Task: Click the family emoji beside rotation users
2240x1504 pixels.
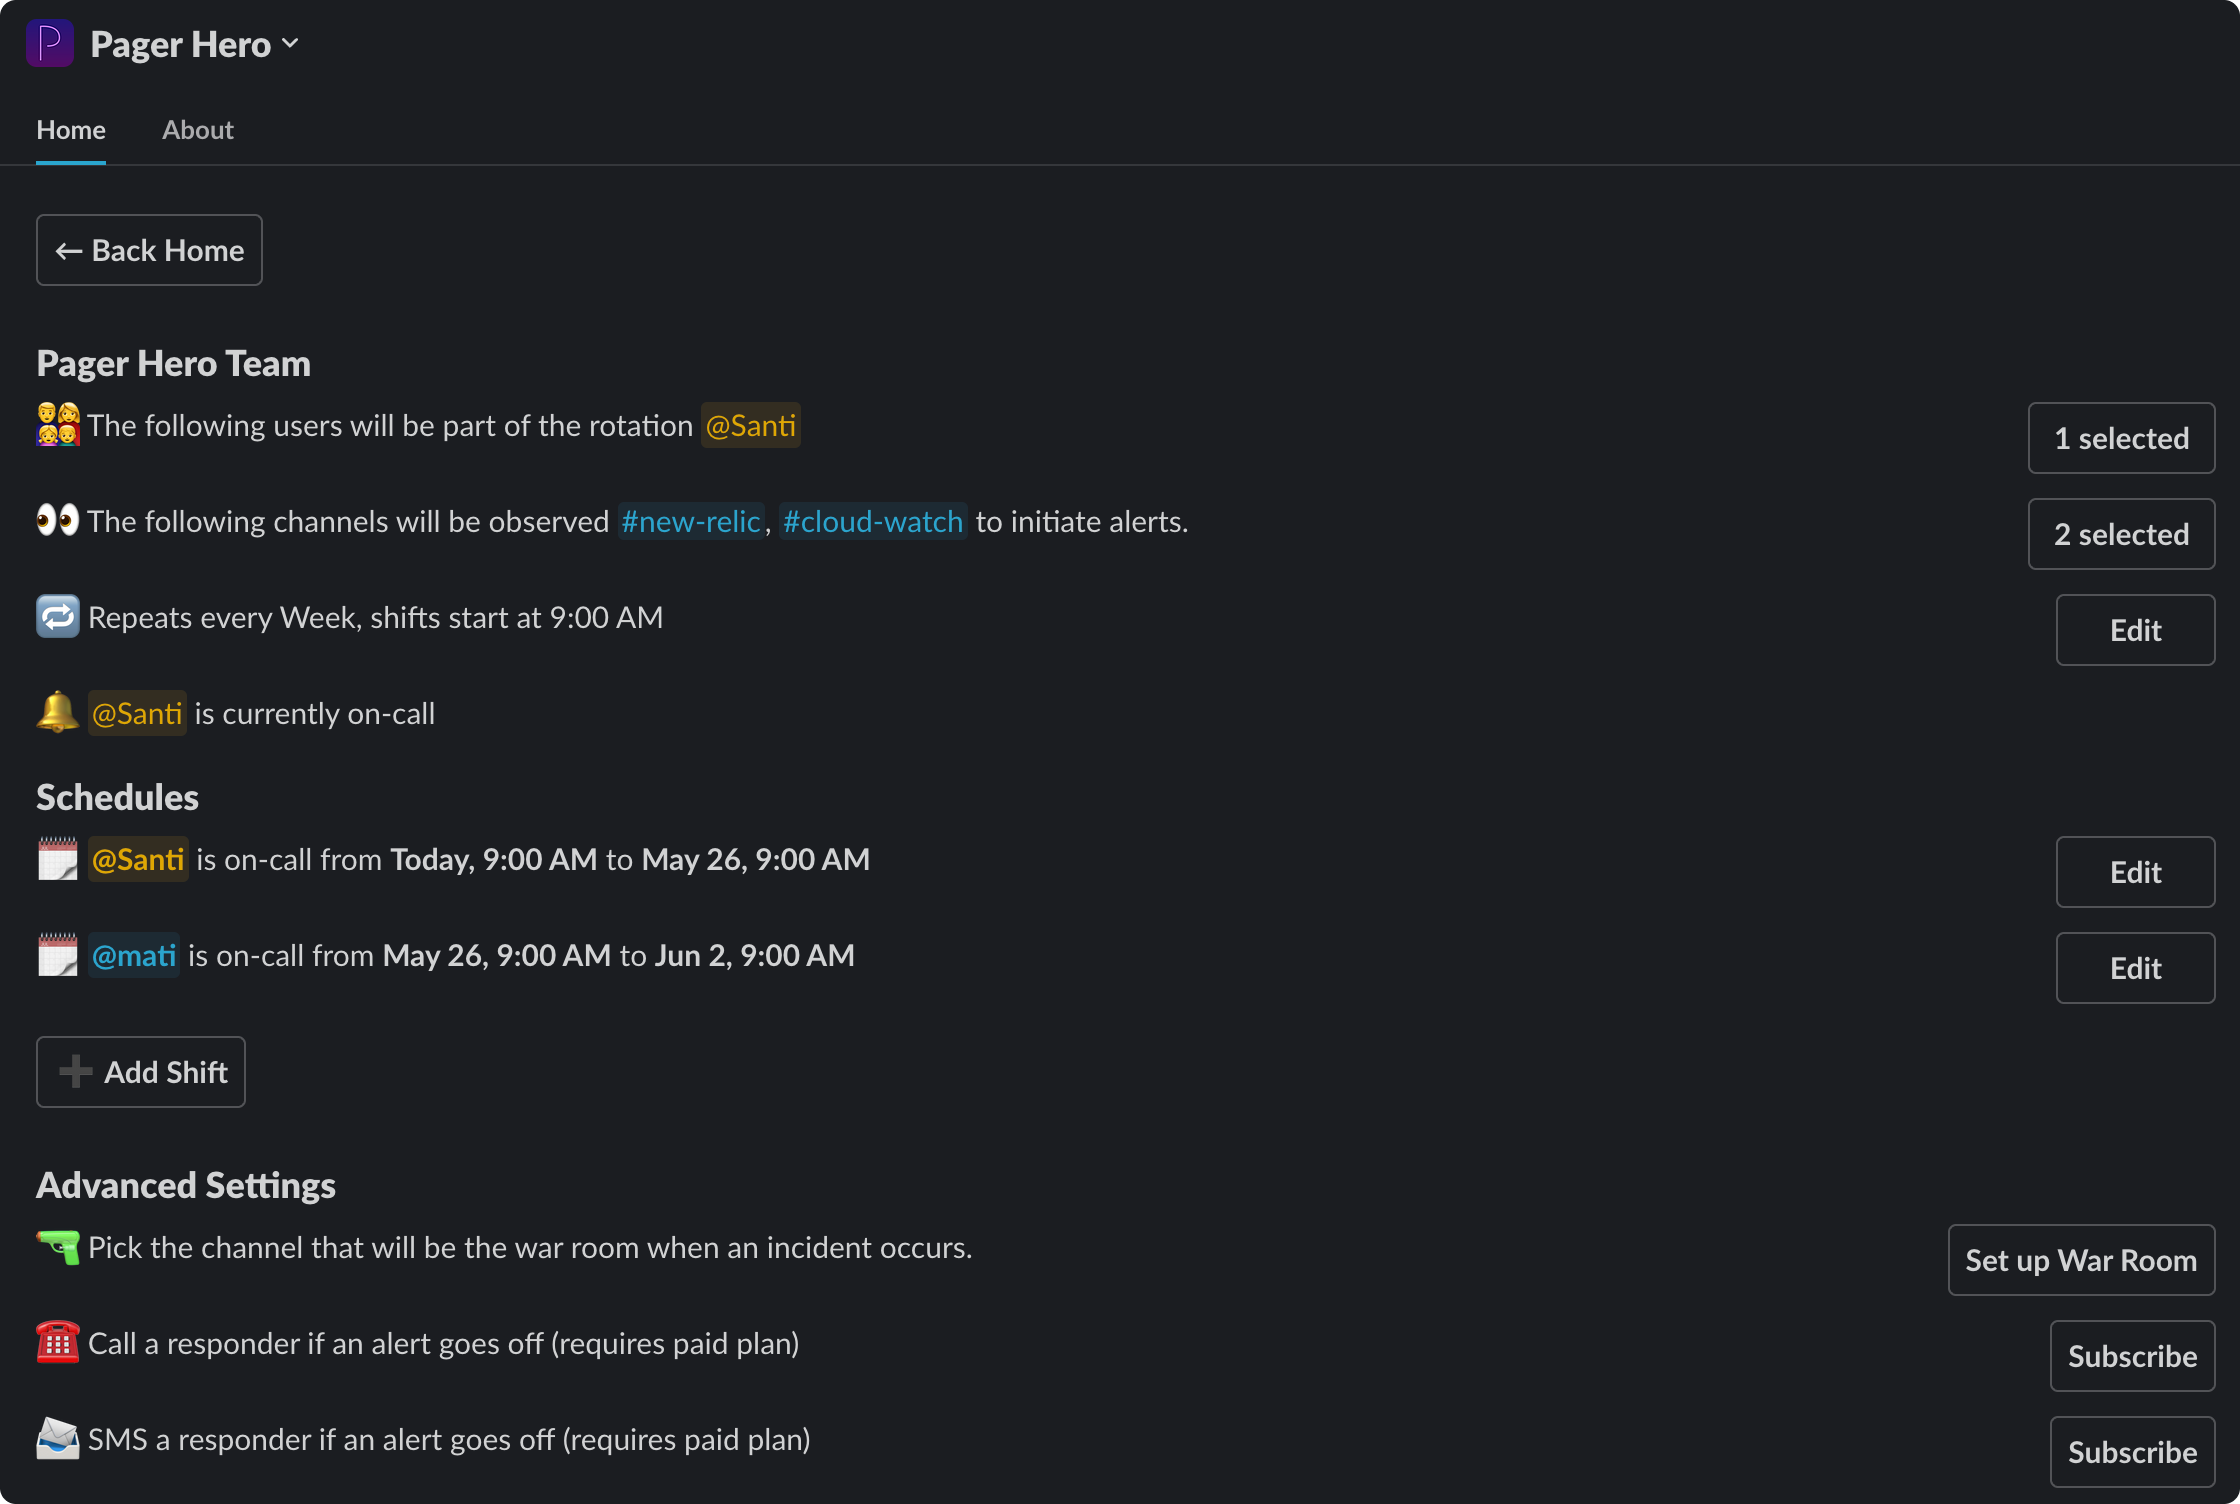Action: [58, 425]
